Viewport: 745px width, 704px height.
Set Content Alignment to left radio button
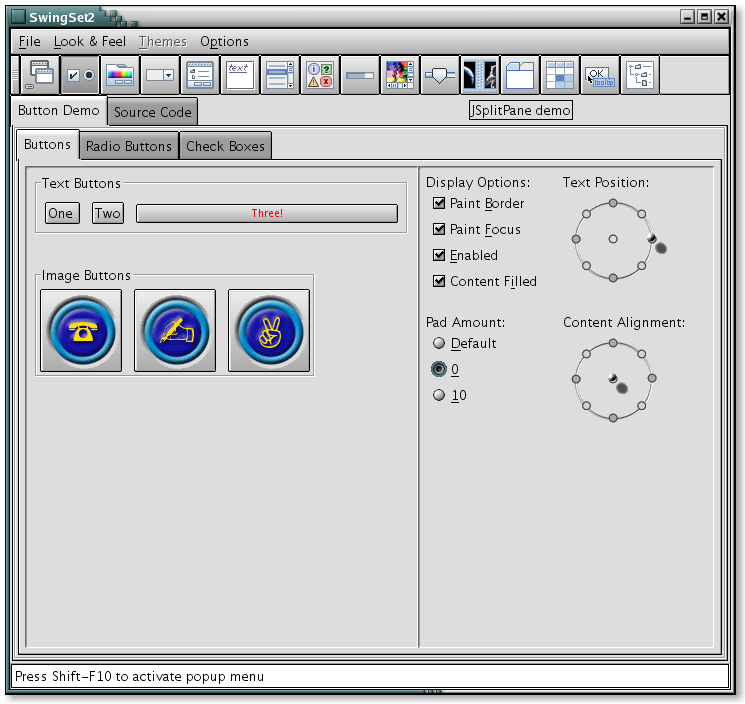coord(576,379)
